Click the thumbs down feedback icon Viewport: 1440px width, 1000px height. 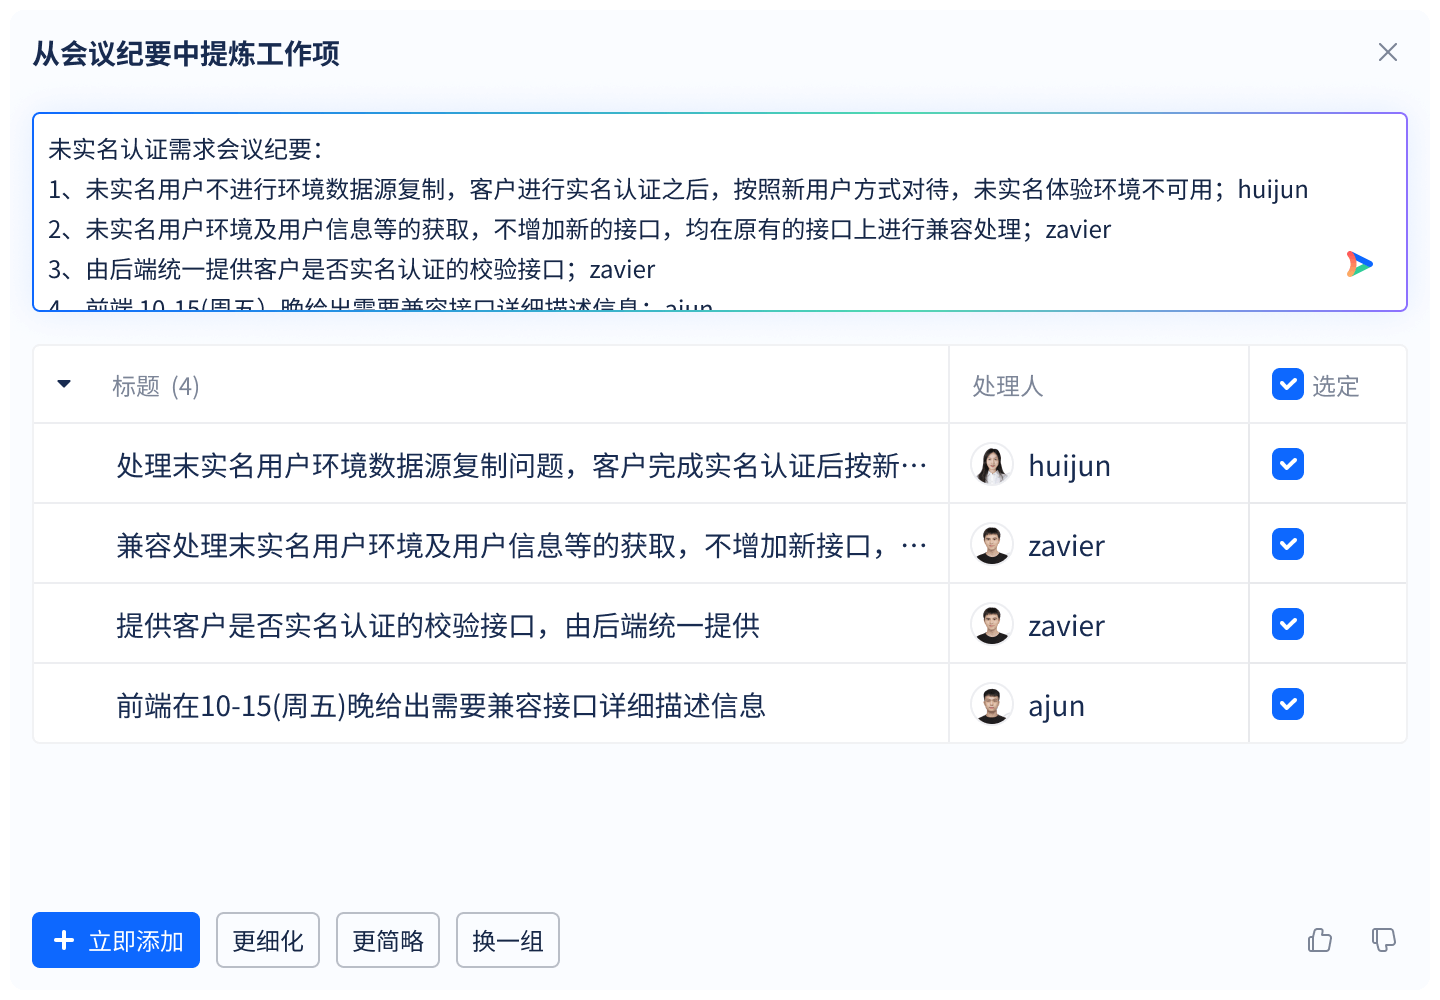coord(1384,940)
